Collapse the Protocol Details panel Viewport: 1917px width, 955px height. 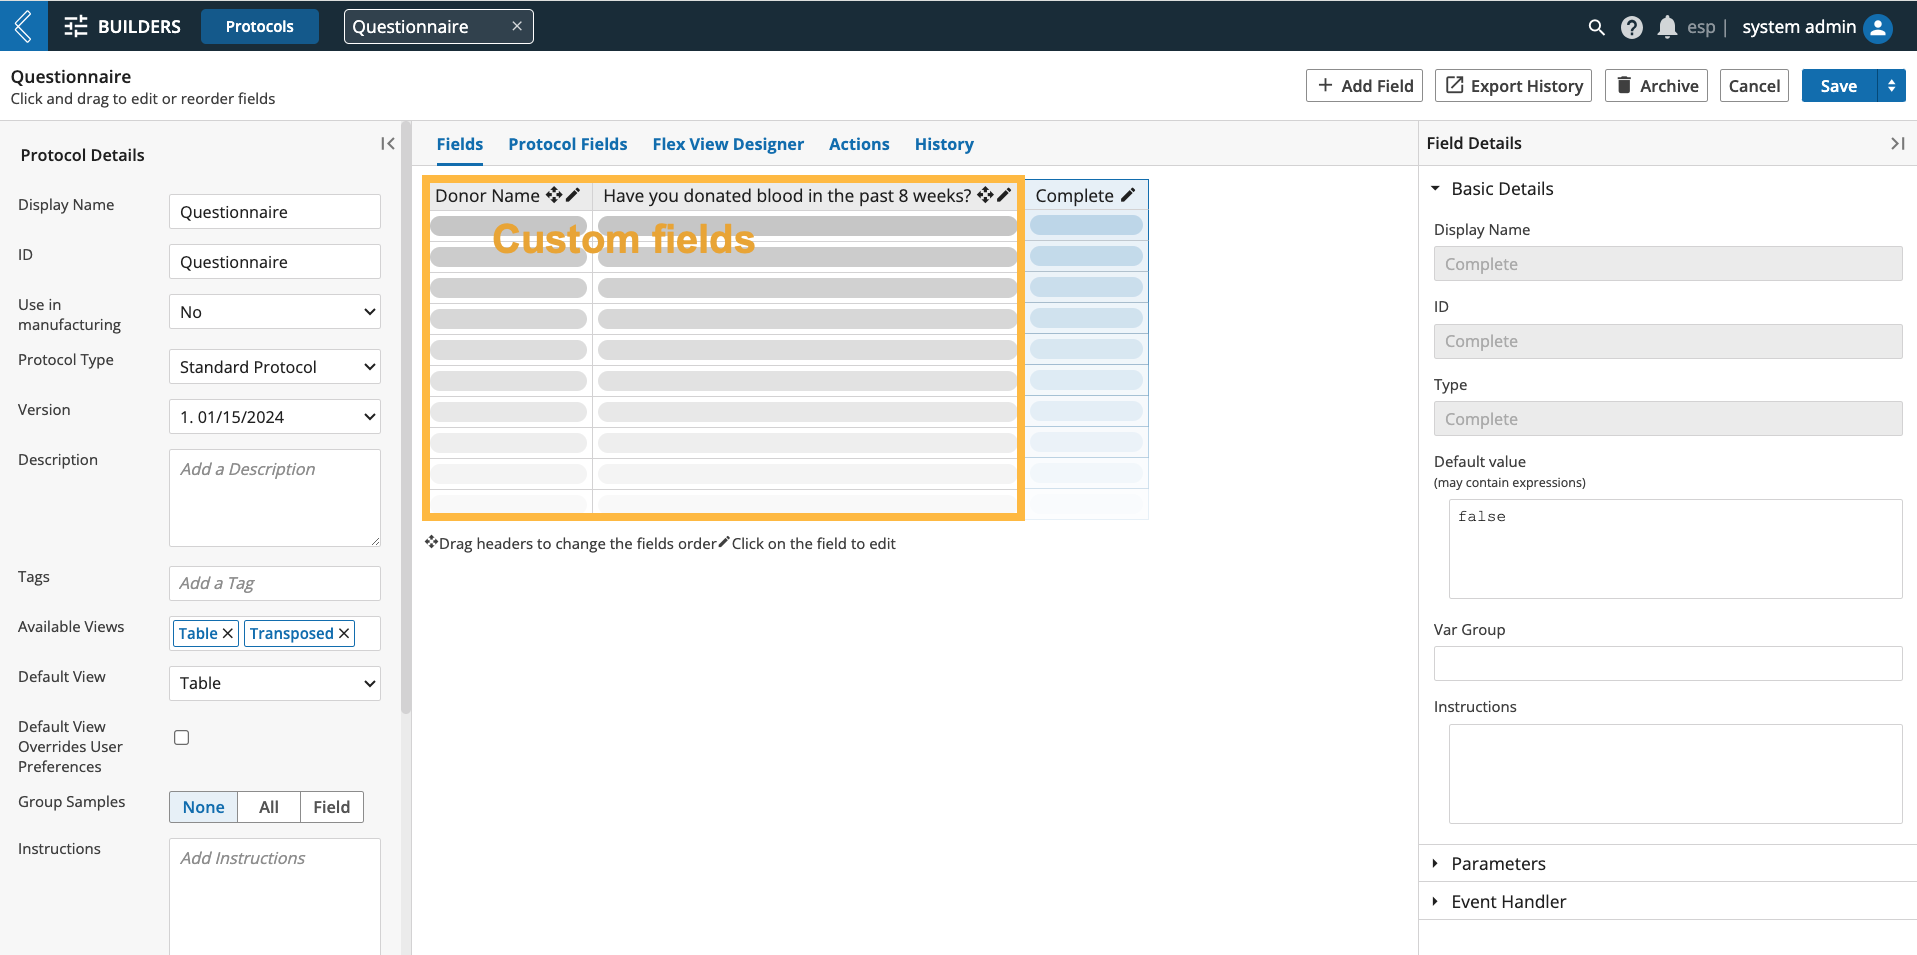(388, 144)
